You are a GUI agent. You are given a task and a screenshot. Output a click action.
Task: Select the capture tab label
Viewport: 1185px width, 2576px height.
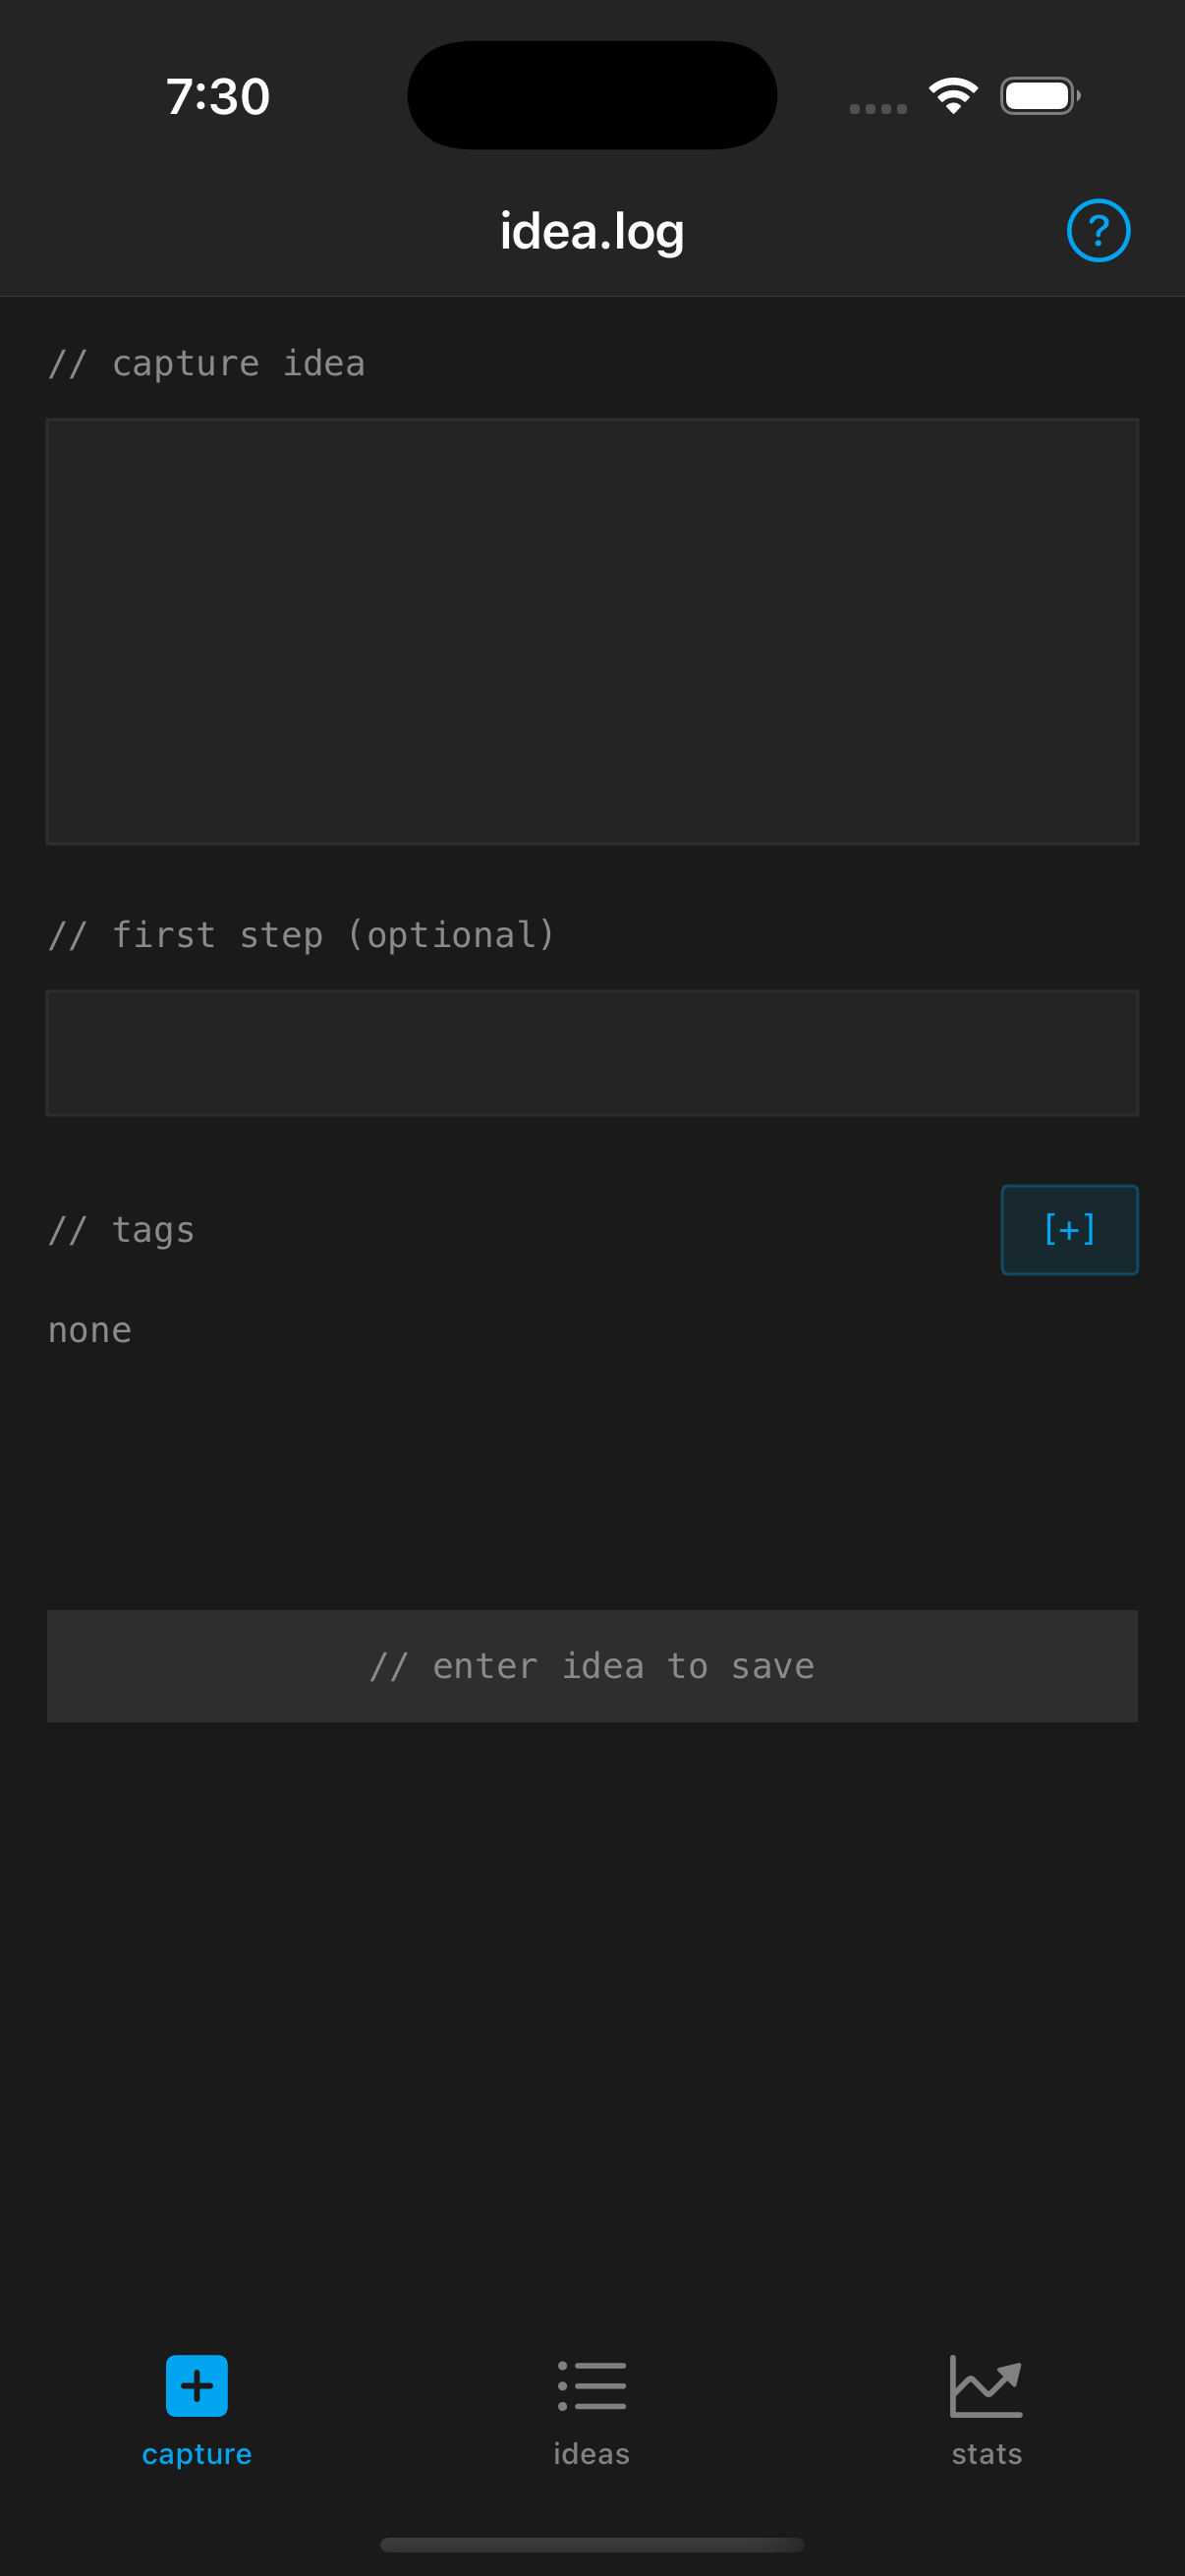(x=196, y=2453)
